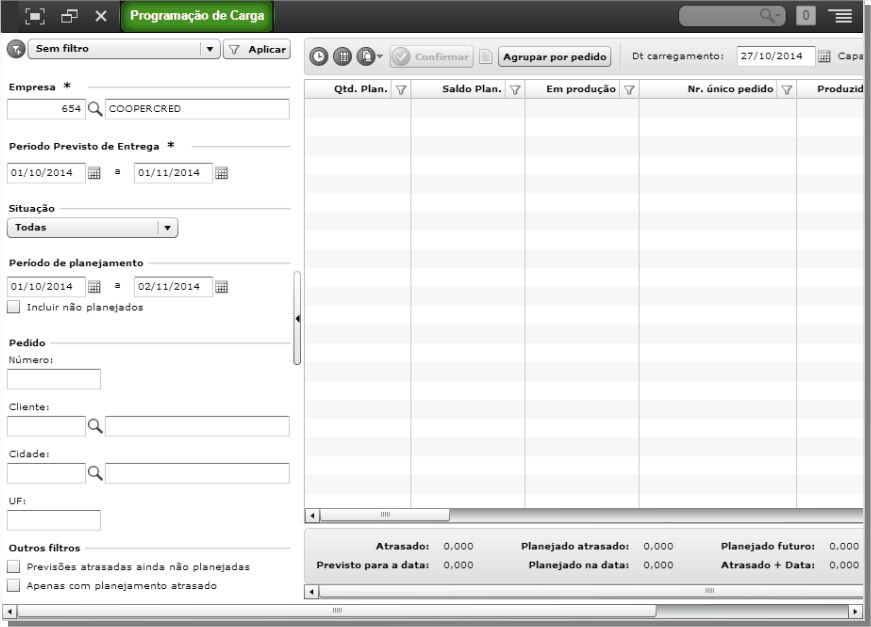871x627 pixels.
Task: Click the Período de planejamento end date field 02/11/2014
Action: [173, 287]
